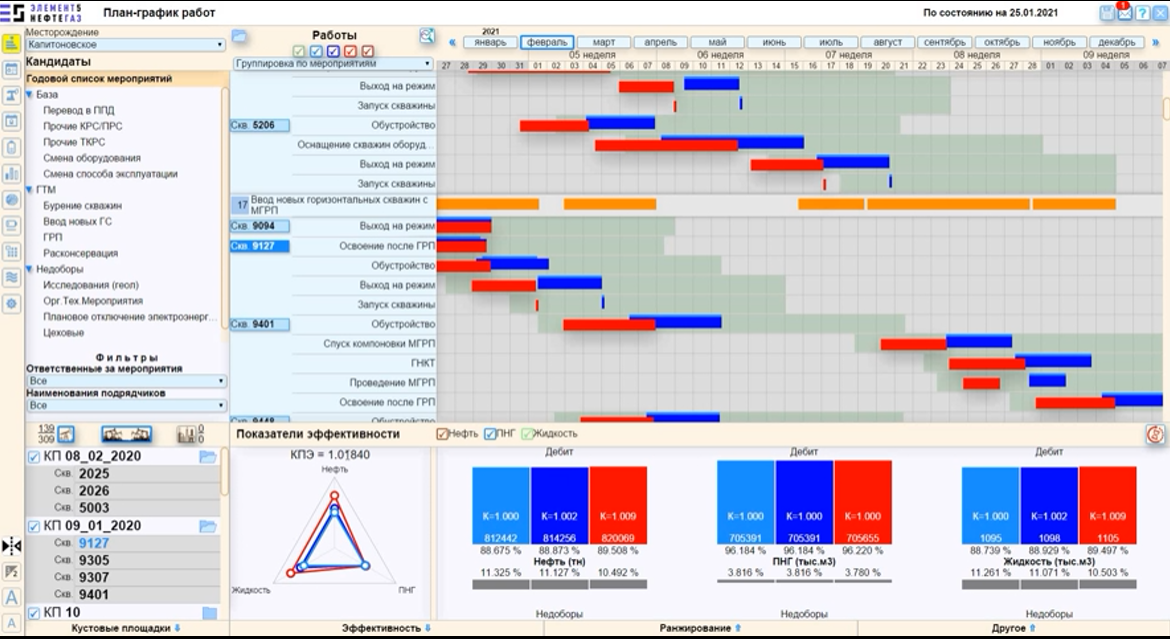Go to previous period with left double arrow
1170x639 pixels.
tap(452, 43)
